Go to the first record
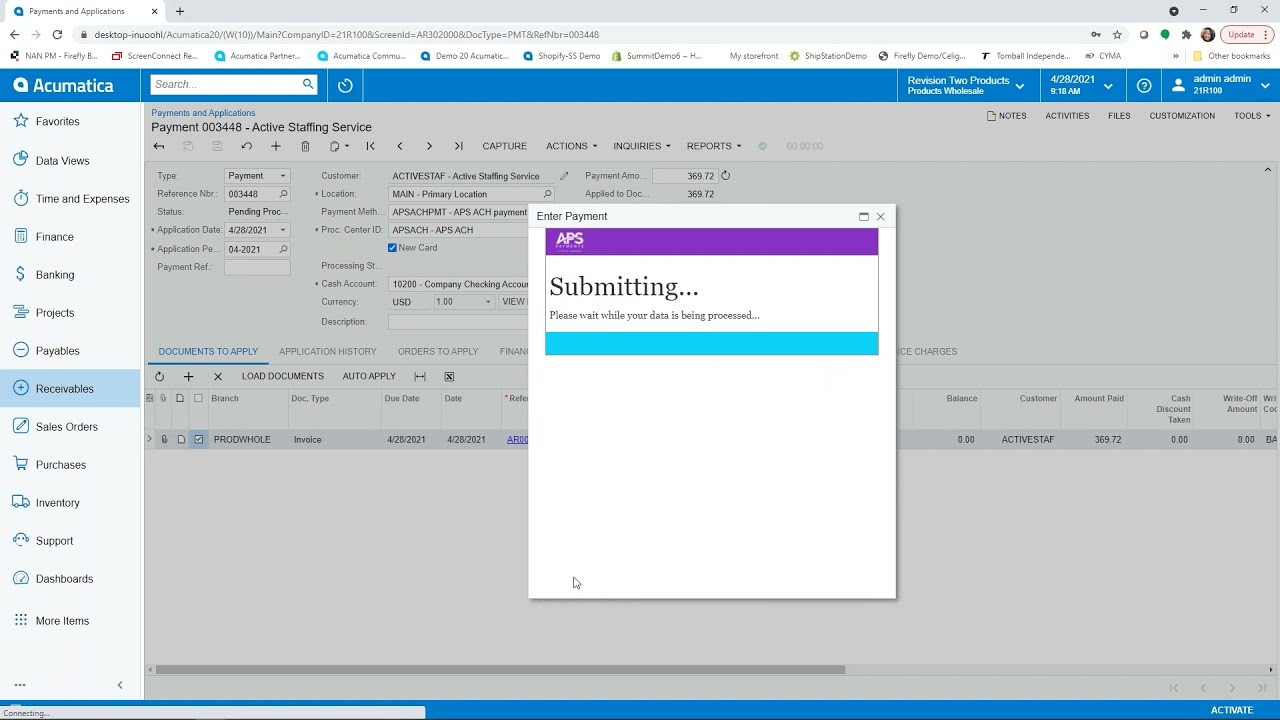The image size is (1280, 720). (x=370, y=146)
